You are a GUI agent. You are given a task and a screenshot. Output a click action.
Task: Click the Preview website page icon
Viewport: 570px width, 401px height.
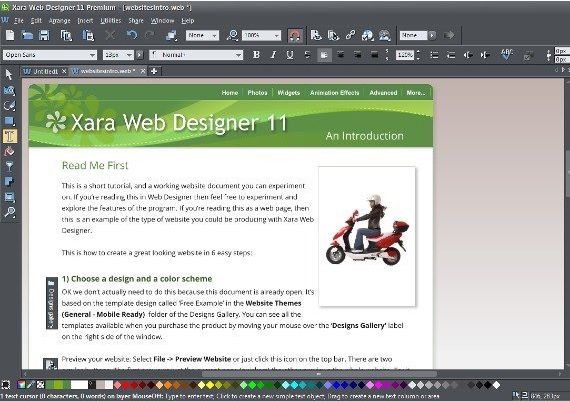[316, 35]
